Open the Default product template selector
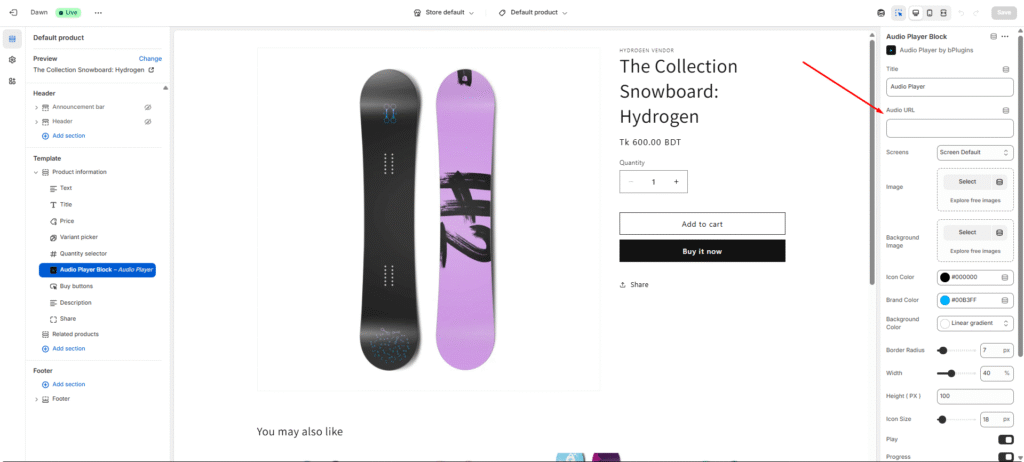 pos(538,12)
